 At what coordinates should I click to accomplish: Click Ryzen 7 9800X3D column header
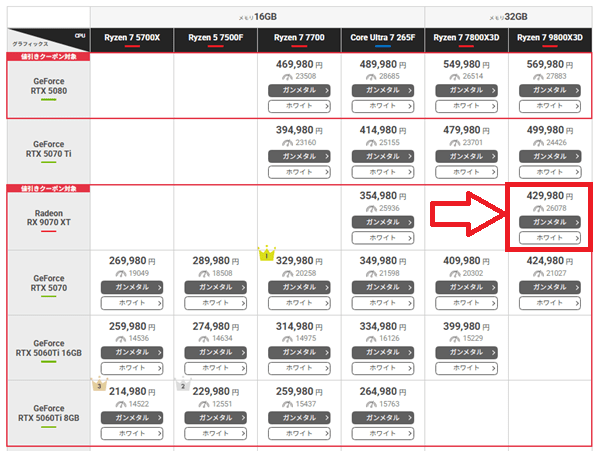(550, 38)
